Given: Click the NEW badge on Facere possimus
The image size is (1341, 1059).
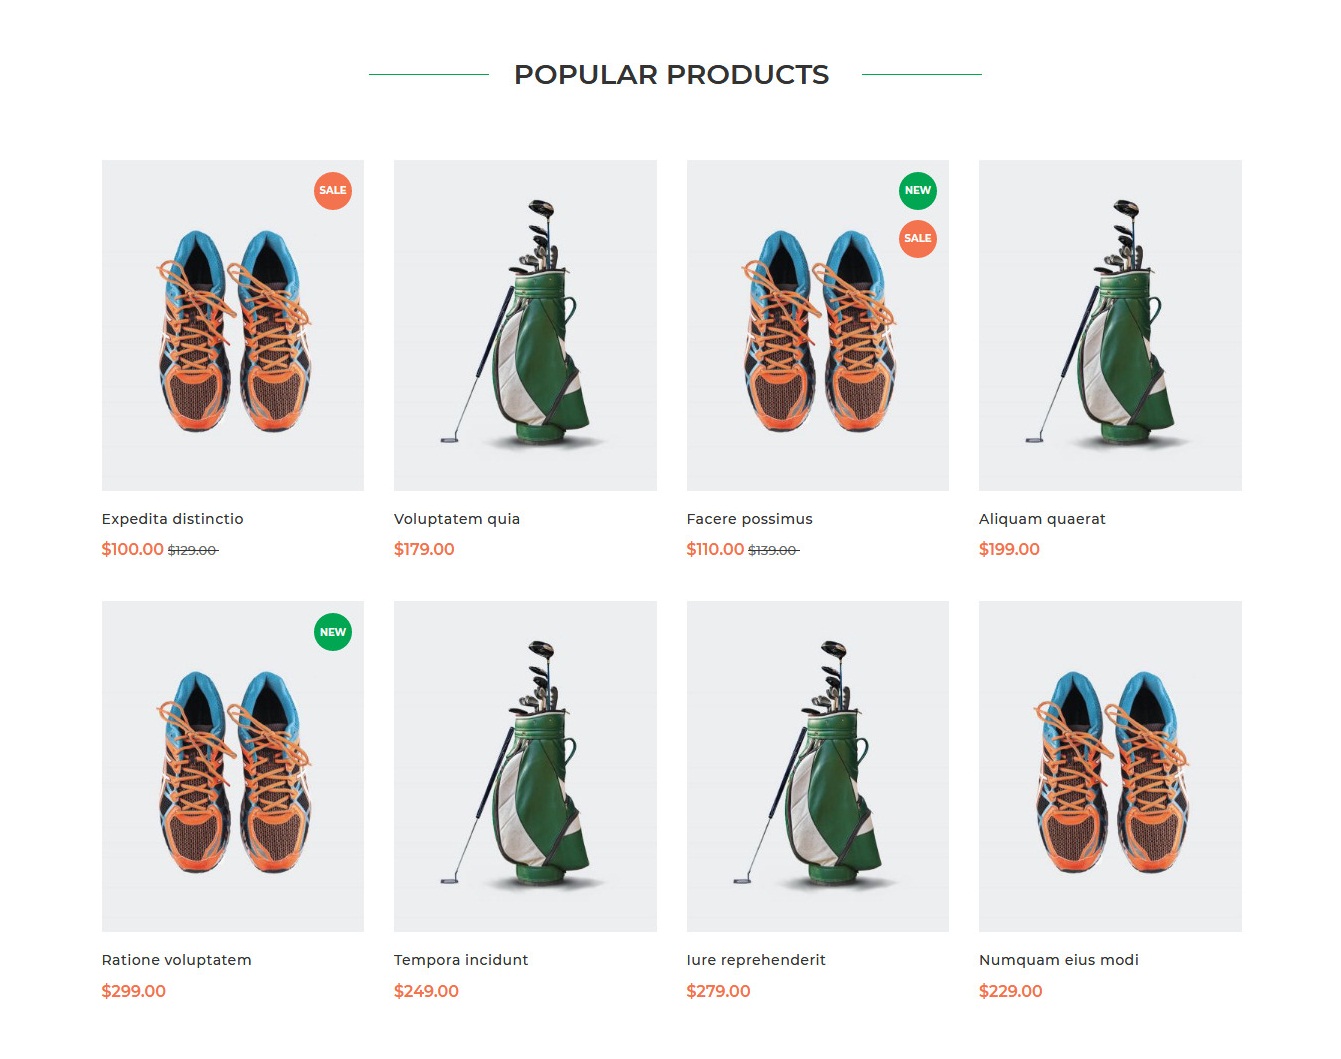Looking at the screenshot, I should pos(917,190).
